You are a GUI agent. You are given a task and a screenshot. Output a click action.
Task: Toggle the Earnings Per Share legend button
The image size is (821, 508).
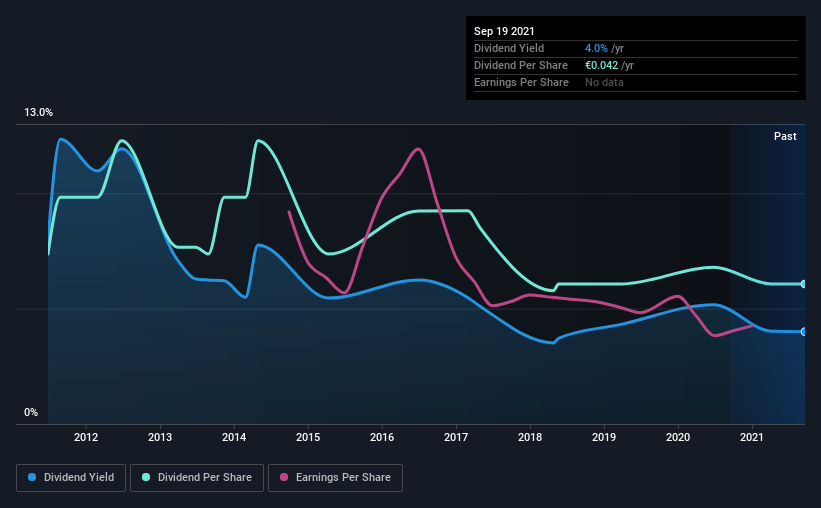335,478
